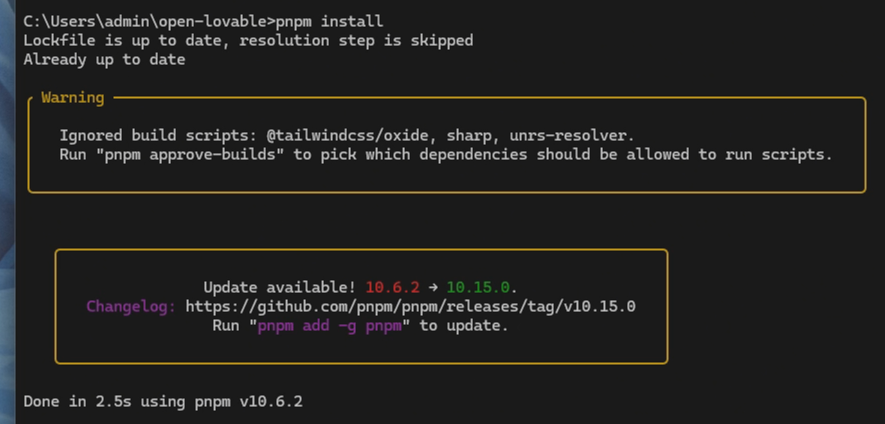Image resolution: width=885 pixels, height=424 pixels.
Task: Click the "Ignored build scripts:" text
Action: 158,135
